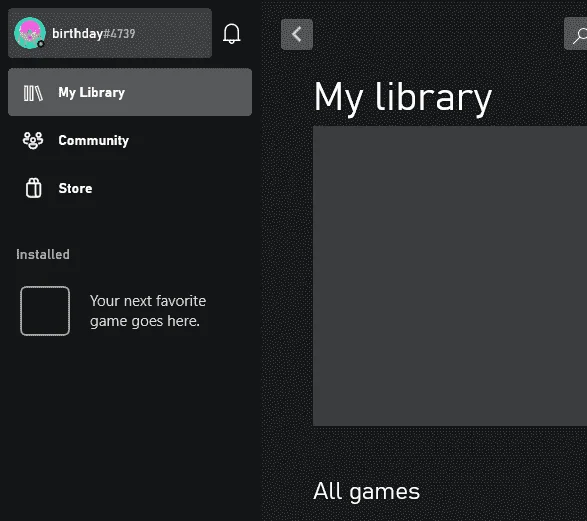Image resolution: width=587 pixels, height=521 pixels.
Task: Click the All games heading
Action: pyautogui.click(x=367, y=491)
